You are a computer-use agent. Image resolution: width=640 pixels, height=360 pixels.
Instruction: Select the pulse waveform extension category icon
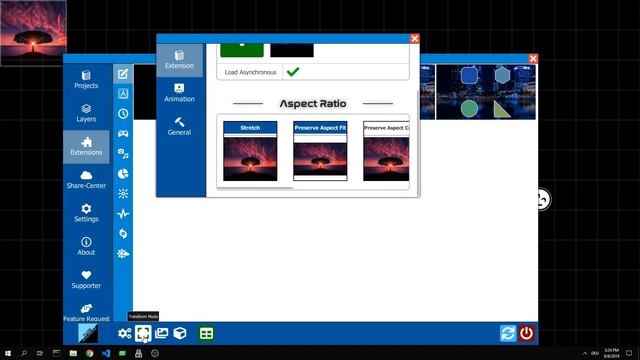coord(123,213)
